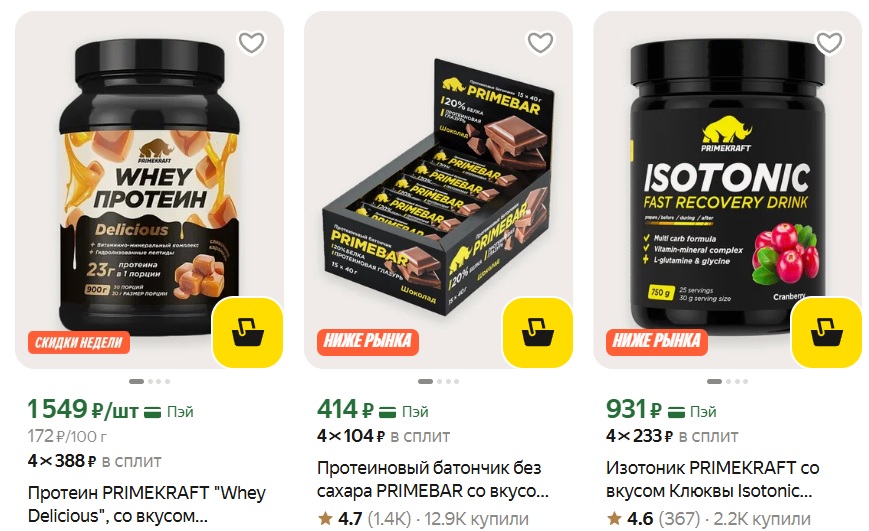The height and width of the screenshot is (531, 869).
Task: Click image carousel dots under Whey Protein
Action: 150,381
